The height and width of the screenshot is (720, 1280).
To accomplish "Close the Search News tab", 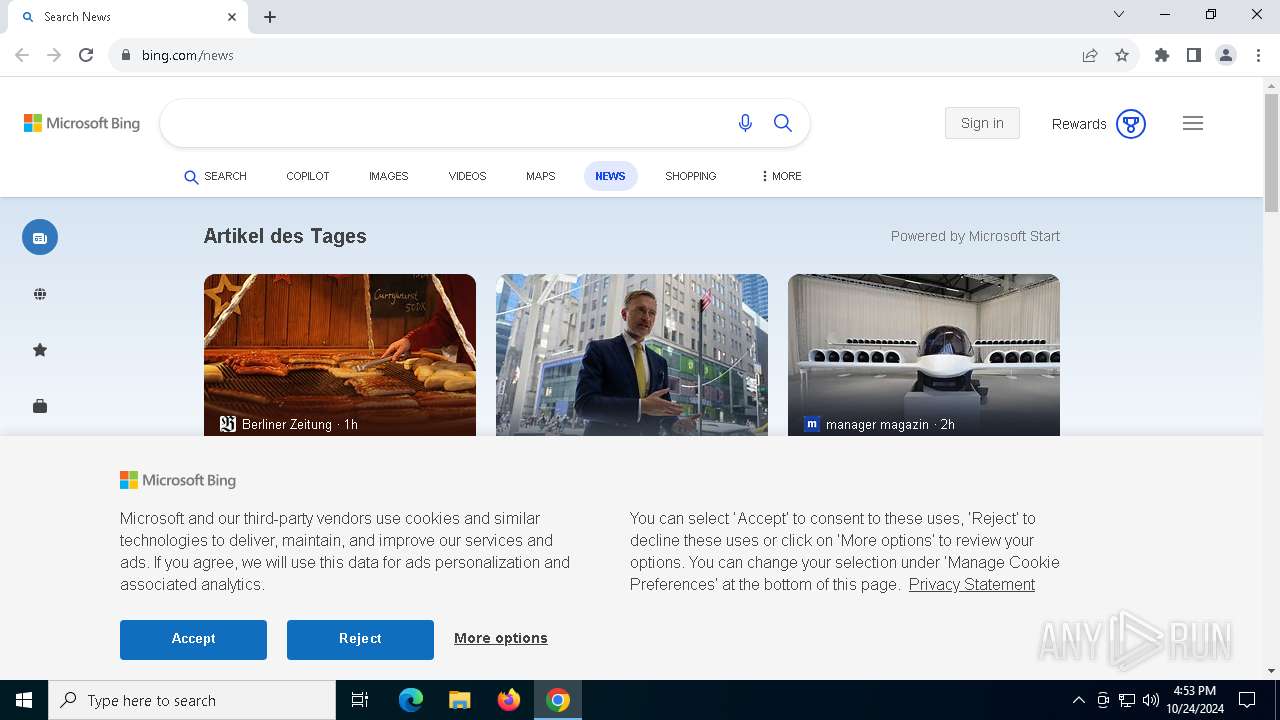I will point(232,17).
